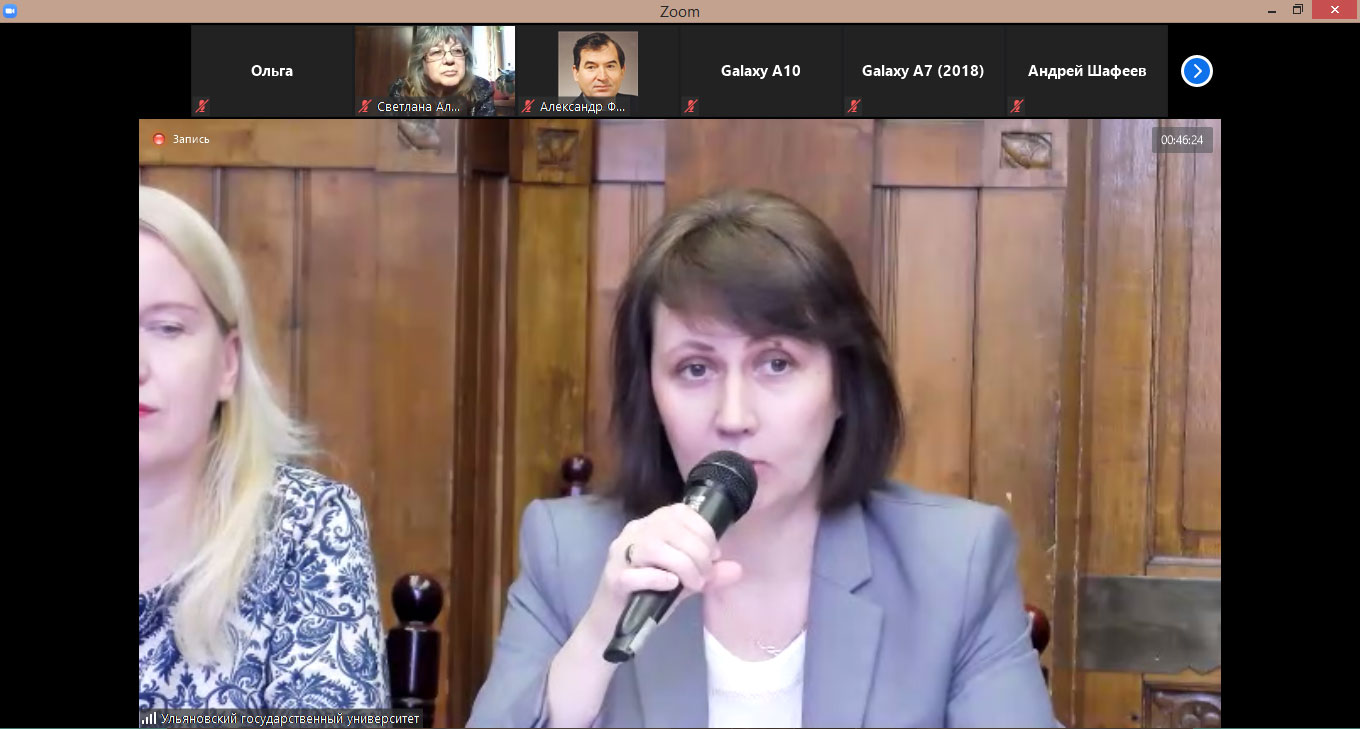
Task: Select the Galaxy A7 (2018) participant tile
Action: [924, 71]
